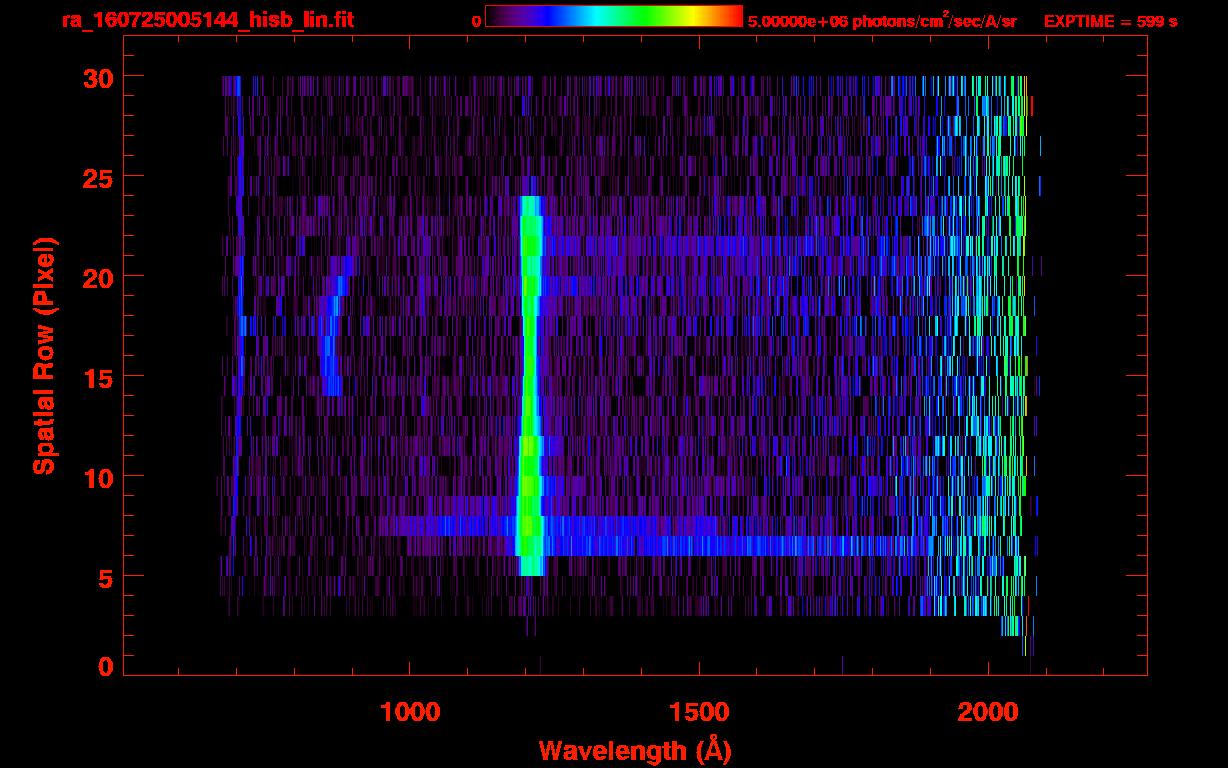Click the red end of the color bar
1228x768 pixels.
click(x=734, y=17)
